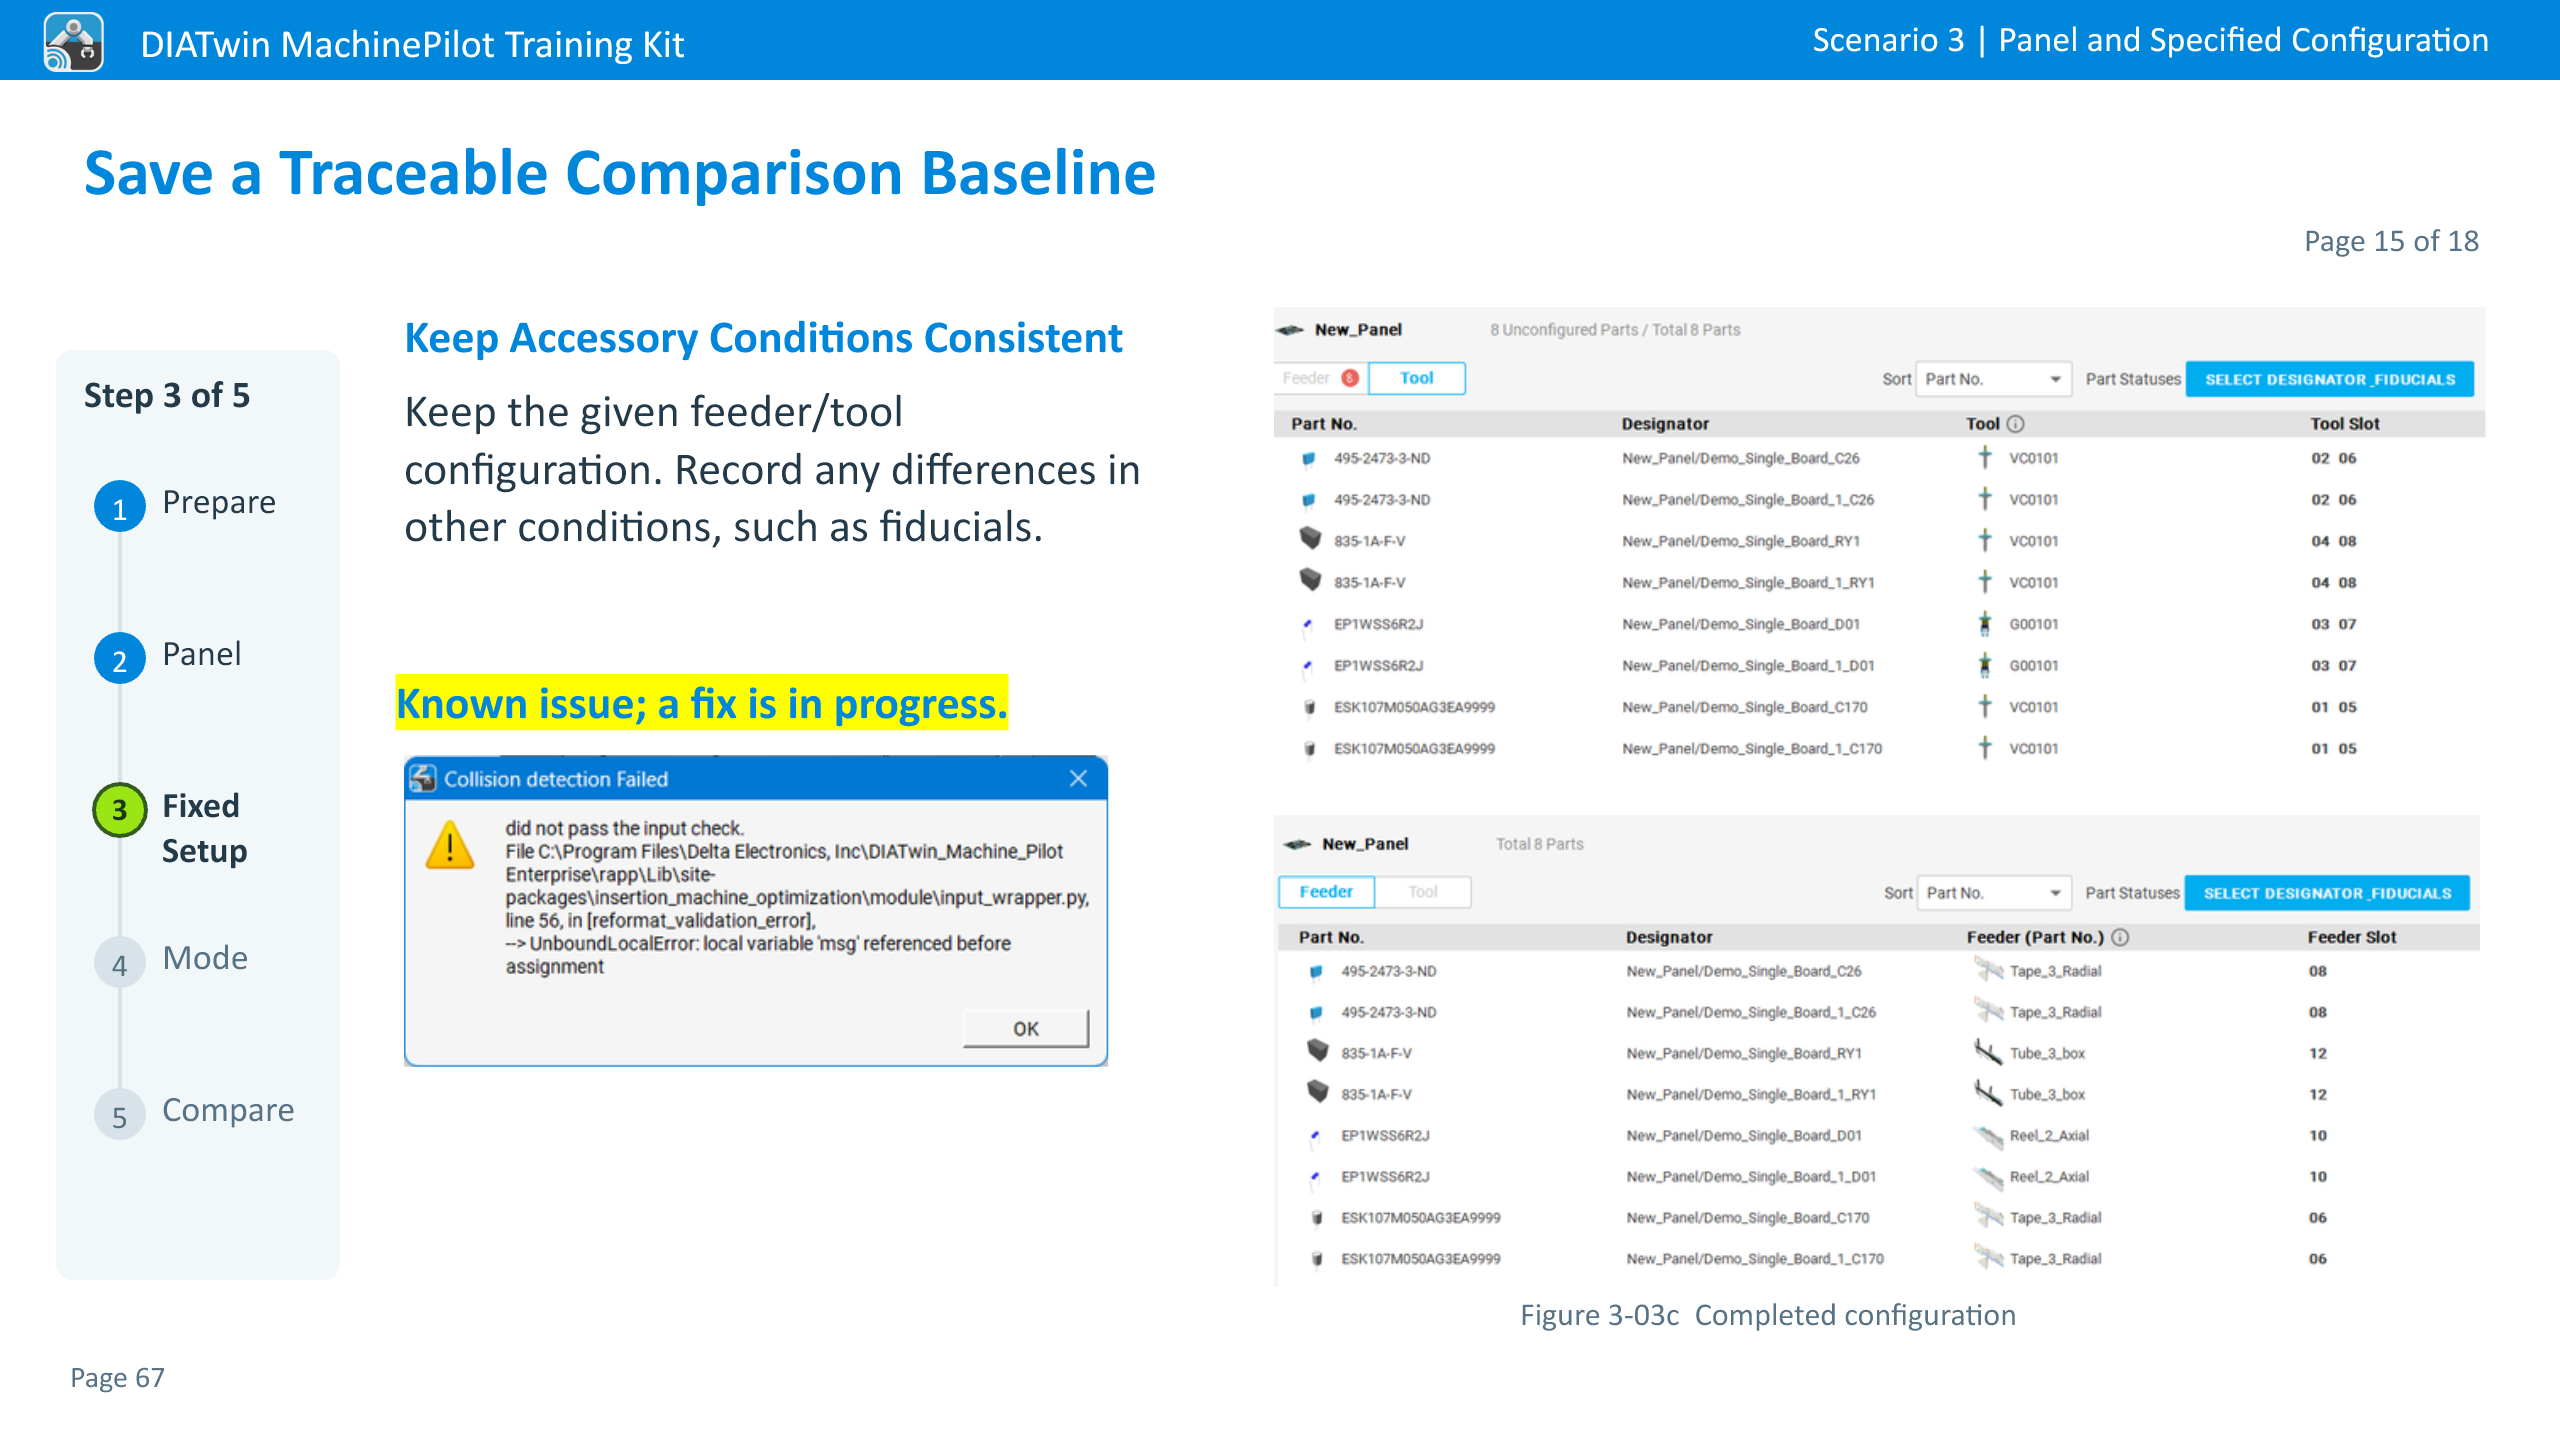
Task: Open the Sort dropdown in upper panel
Action: click(1993, 379)
